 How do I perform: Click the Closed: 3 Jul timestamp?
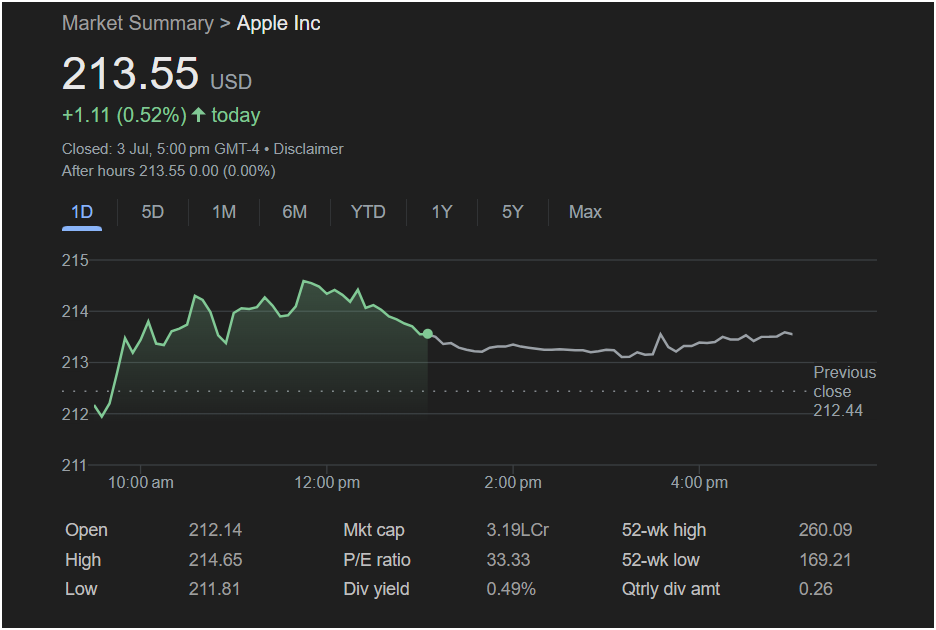(x=161, y=149)
